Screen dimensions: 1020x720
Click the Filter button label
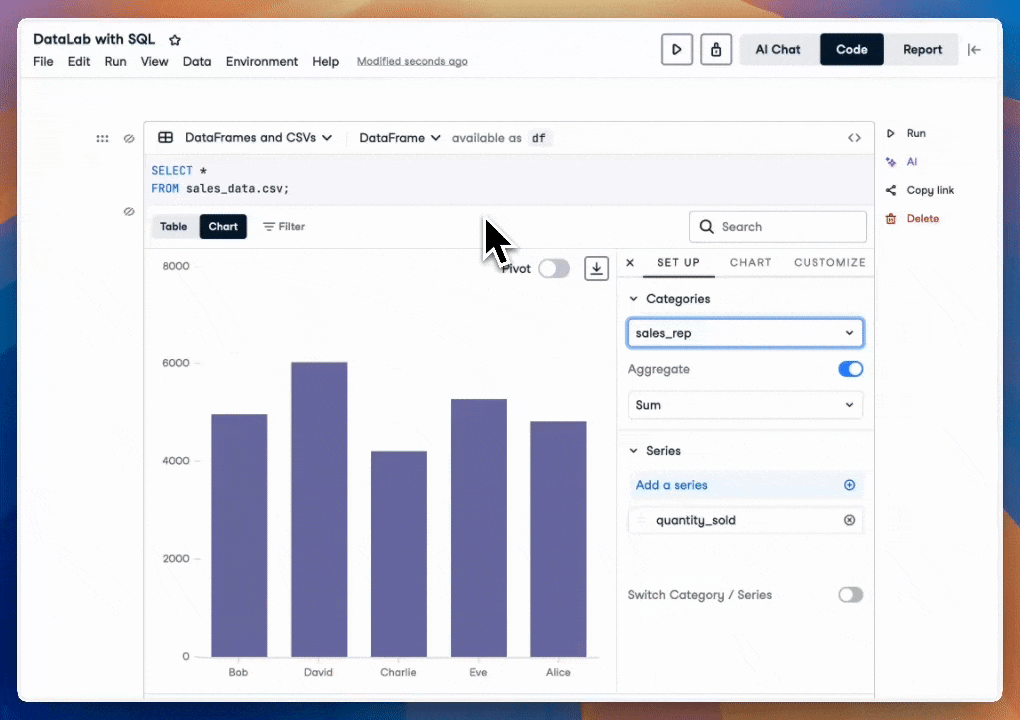tap(291, 226)
